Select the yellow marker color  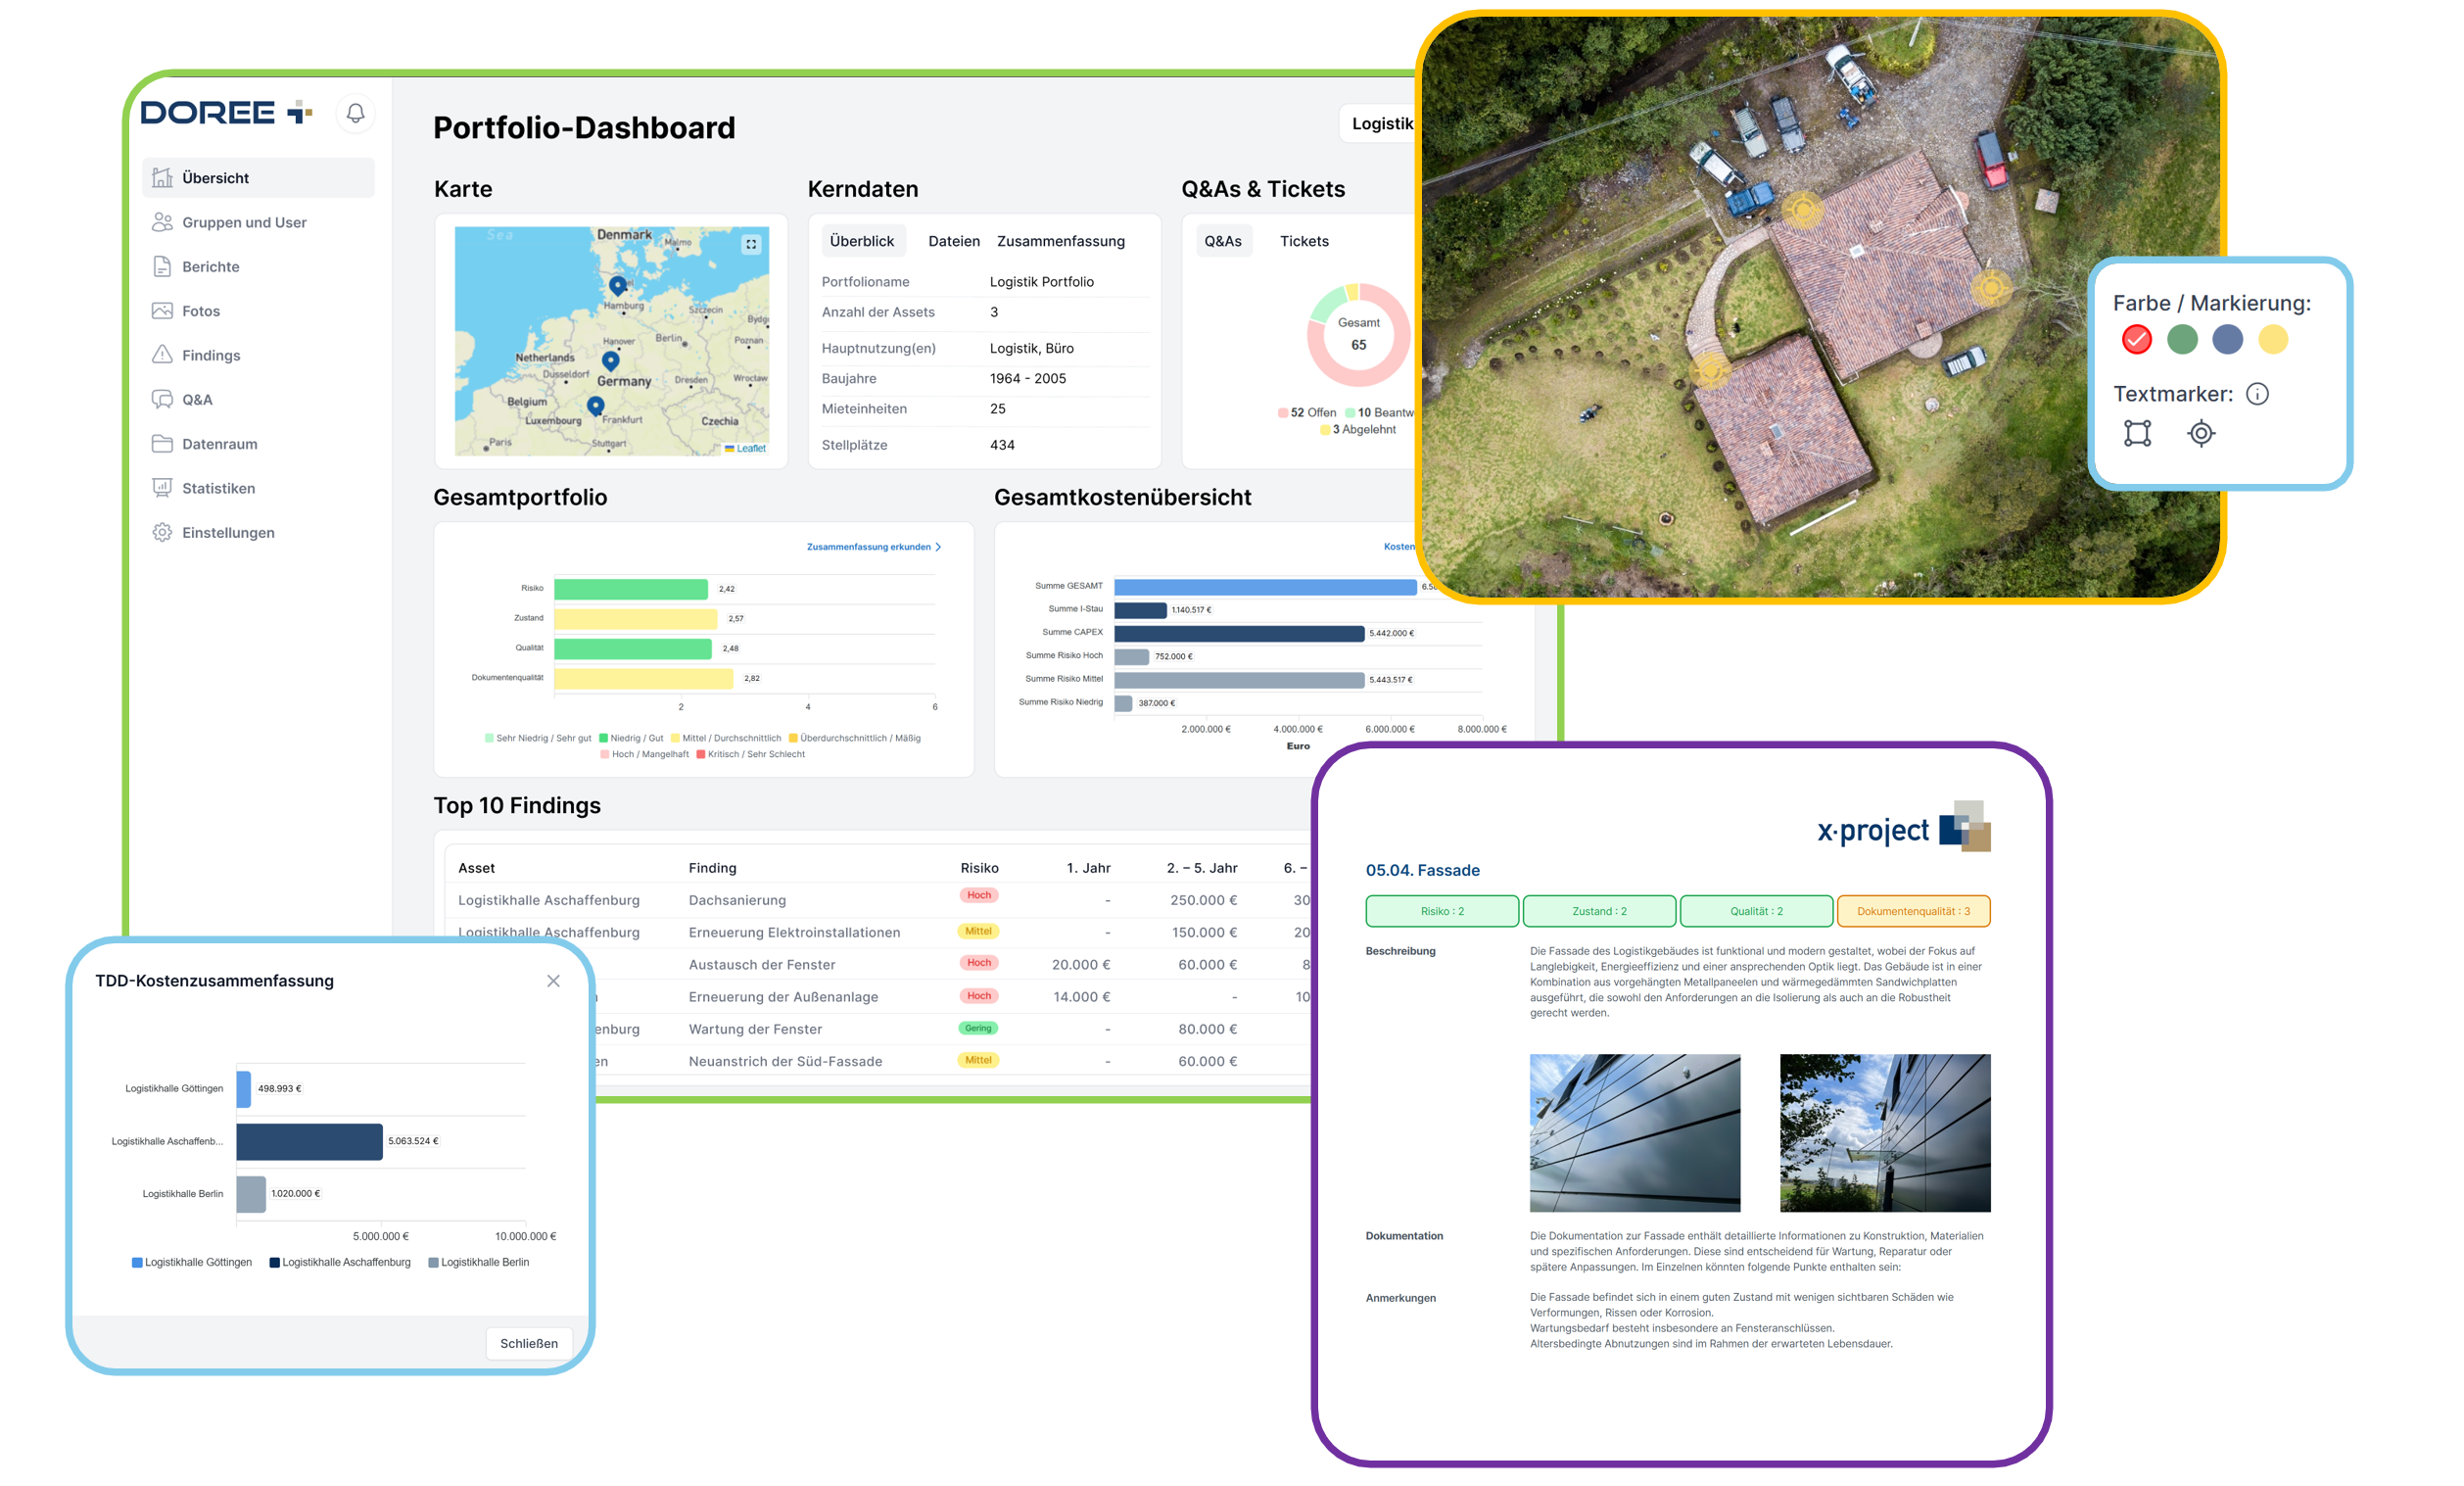[x=2273, y=340]
